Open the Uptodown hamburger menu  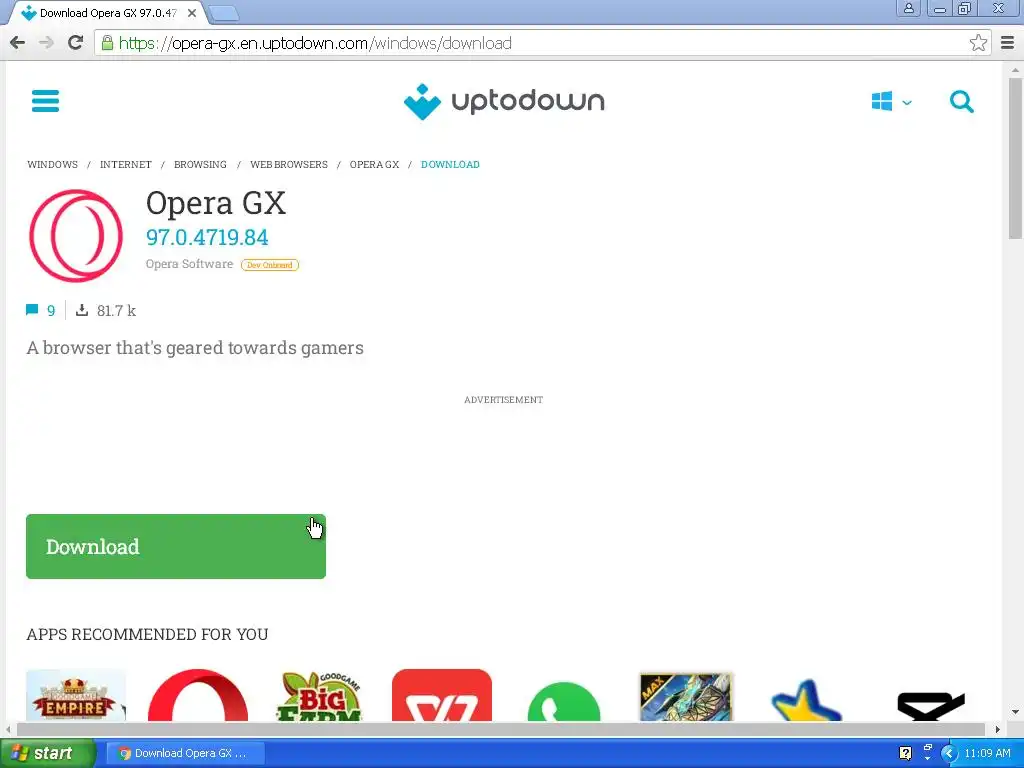coord(45,101)
